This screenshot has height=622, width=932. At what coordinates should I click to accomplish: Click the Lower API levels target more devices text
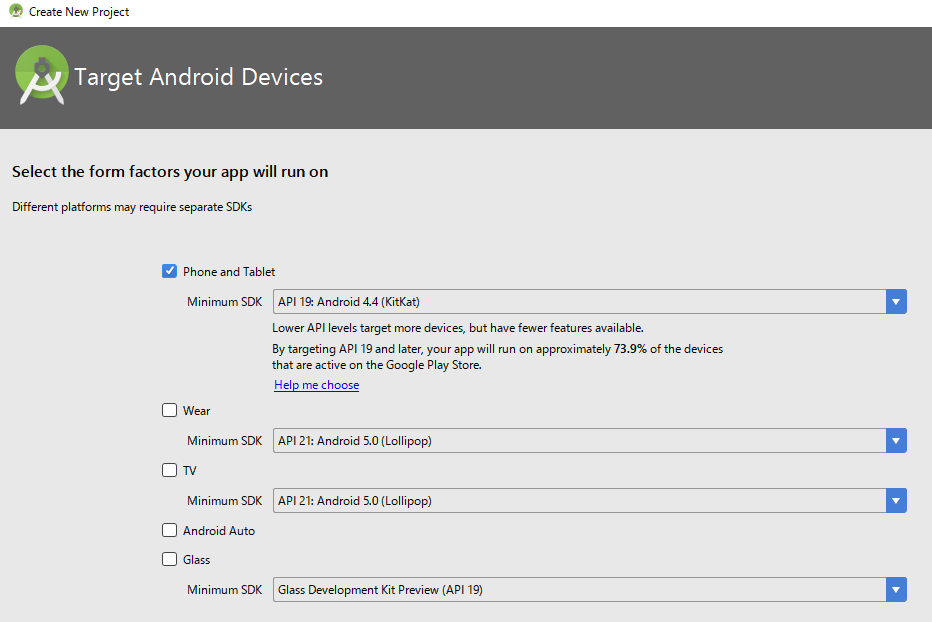458,328
